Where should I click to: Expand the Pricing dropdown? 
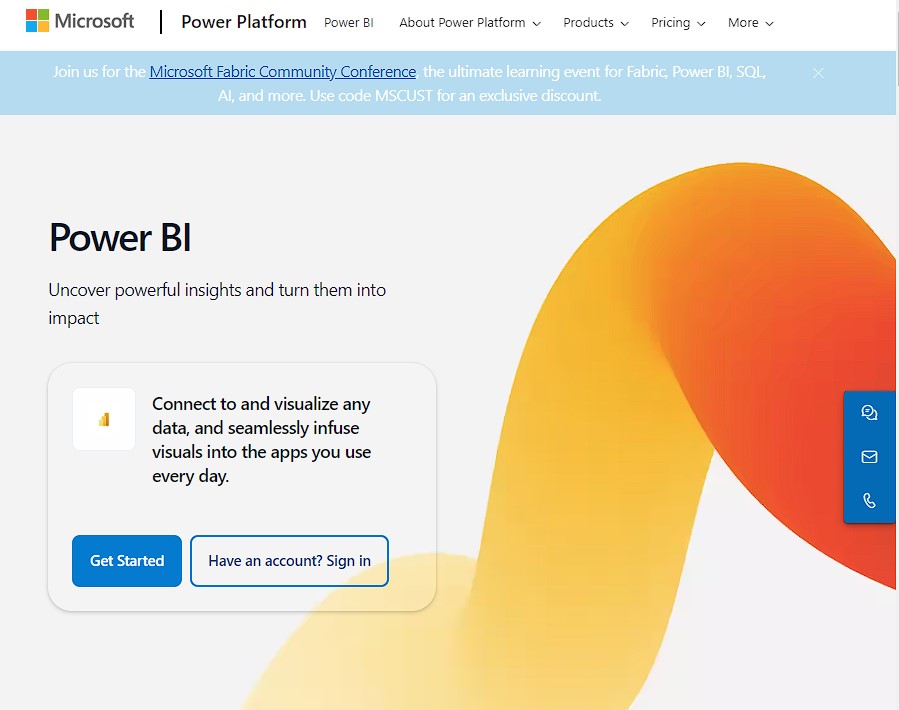677,23
